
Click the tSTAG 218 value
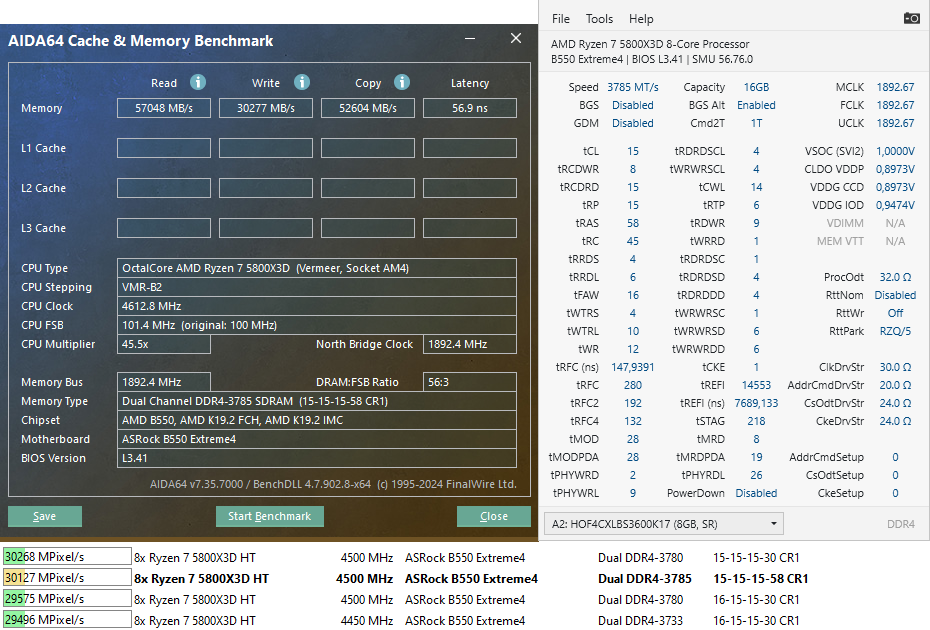point(756,421)
